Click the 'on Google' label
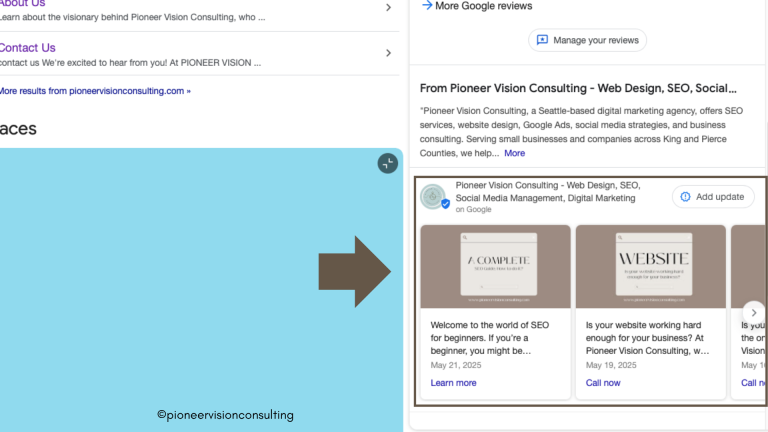768x432 pixels. (x=473, y=210)
